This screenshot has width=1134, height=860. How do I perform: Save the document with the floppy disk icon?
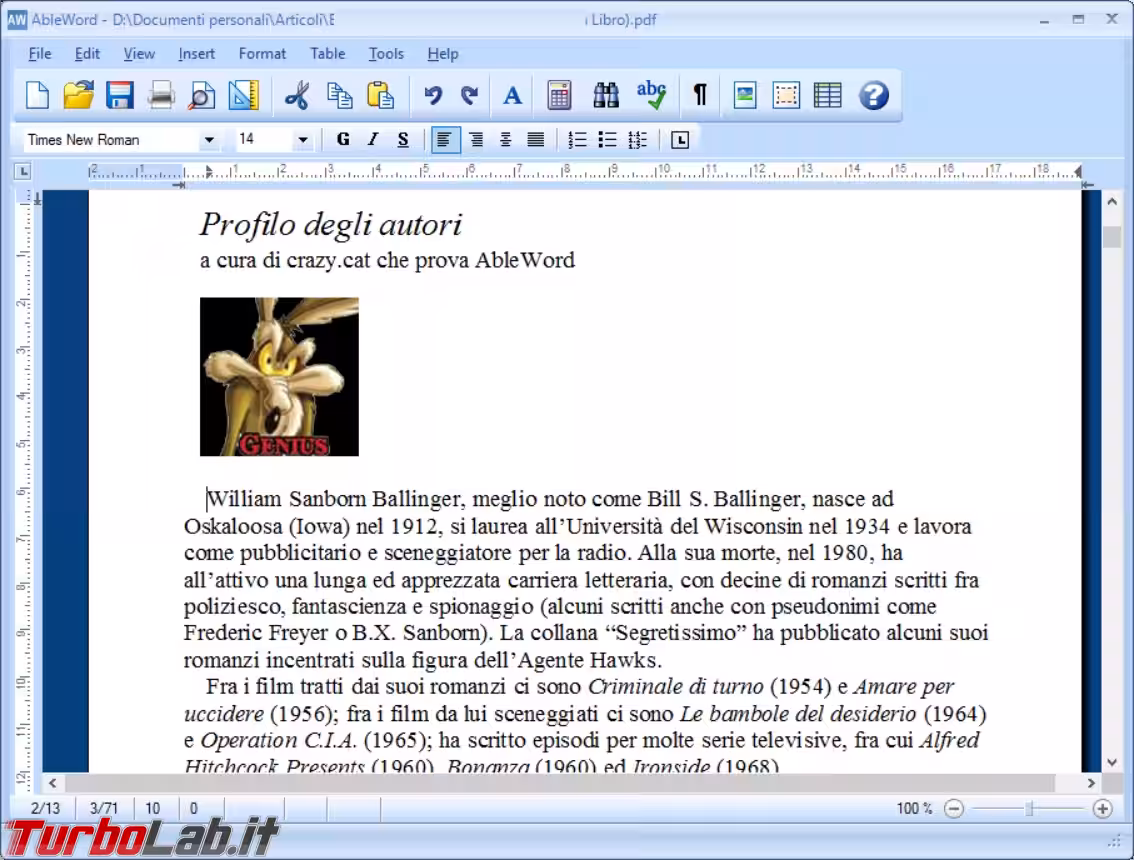(120, 95)
